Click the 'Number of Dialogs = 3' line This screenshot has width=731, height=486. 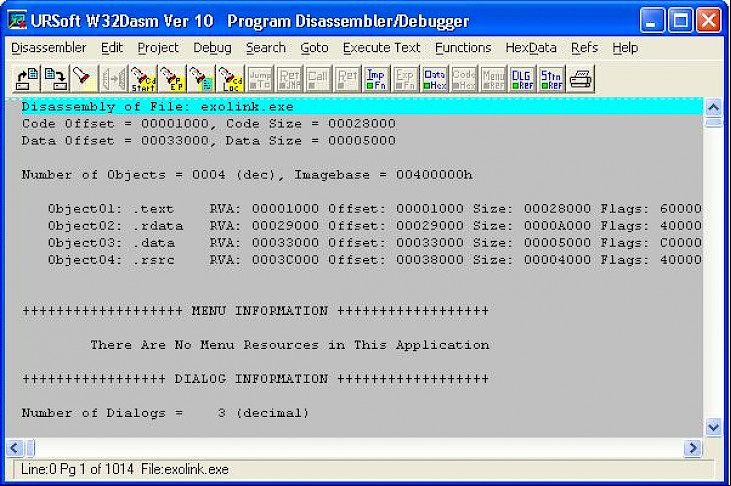(x=165, y=413)
